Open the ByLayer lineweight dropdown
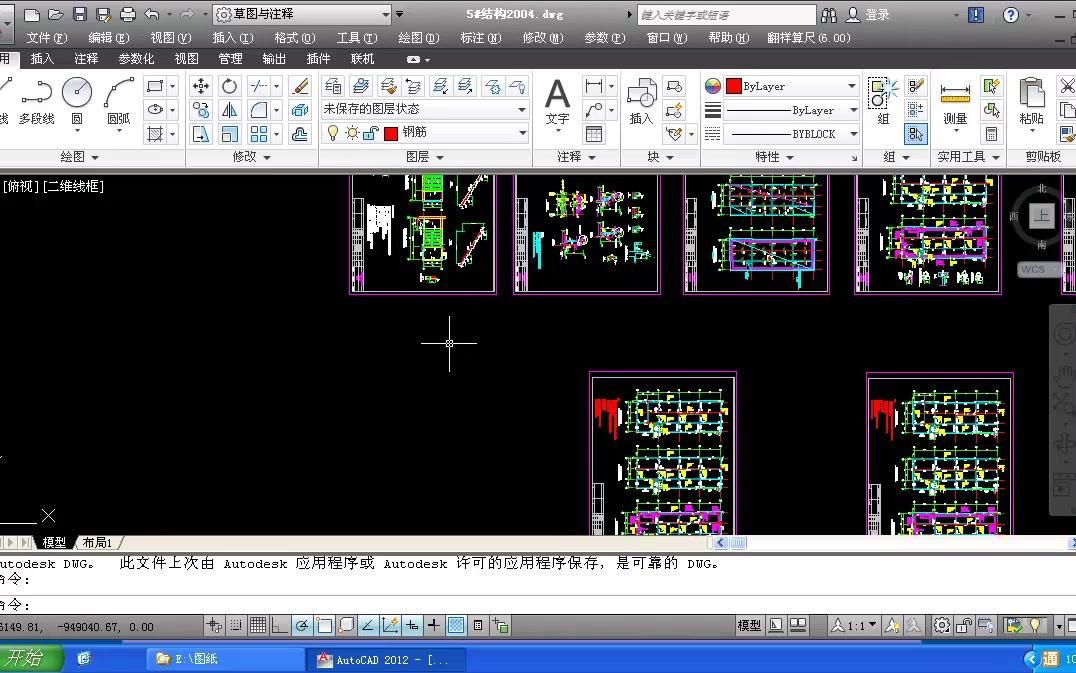The width and height of the screenshot is (1076, 673). tap(791, 110)
